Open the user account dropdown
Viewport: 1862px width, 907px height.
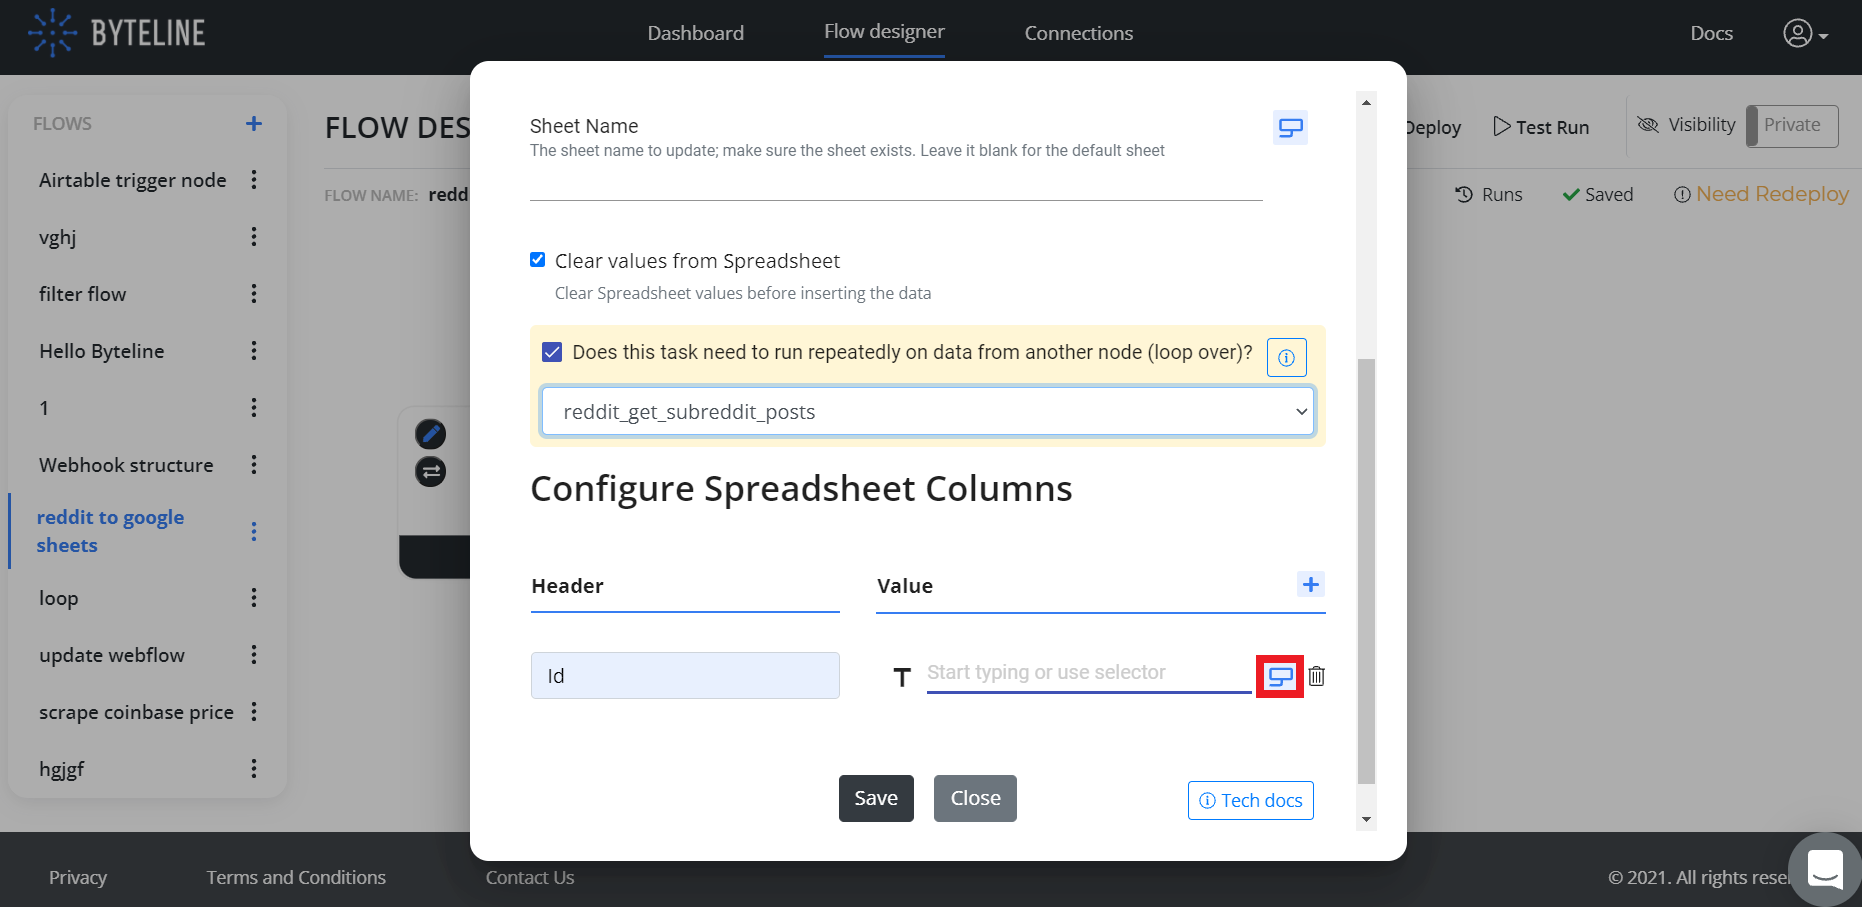coord(1805,34)
